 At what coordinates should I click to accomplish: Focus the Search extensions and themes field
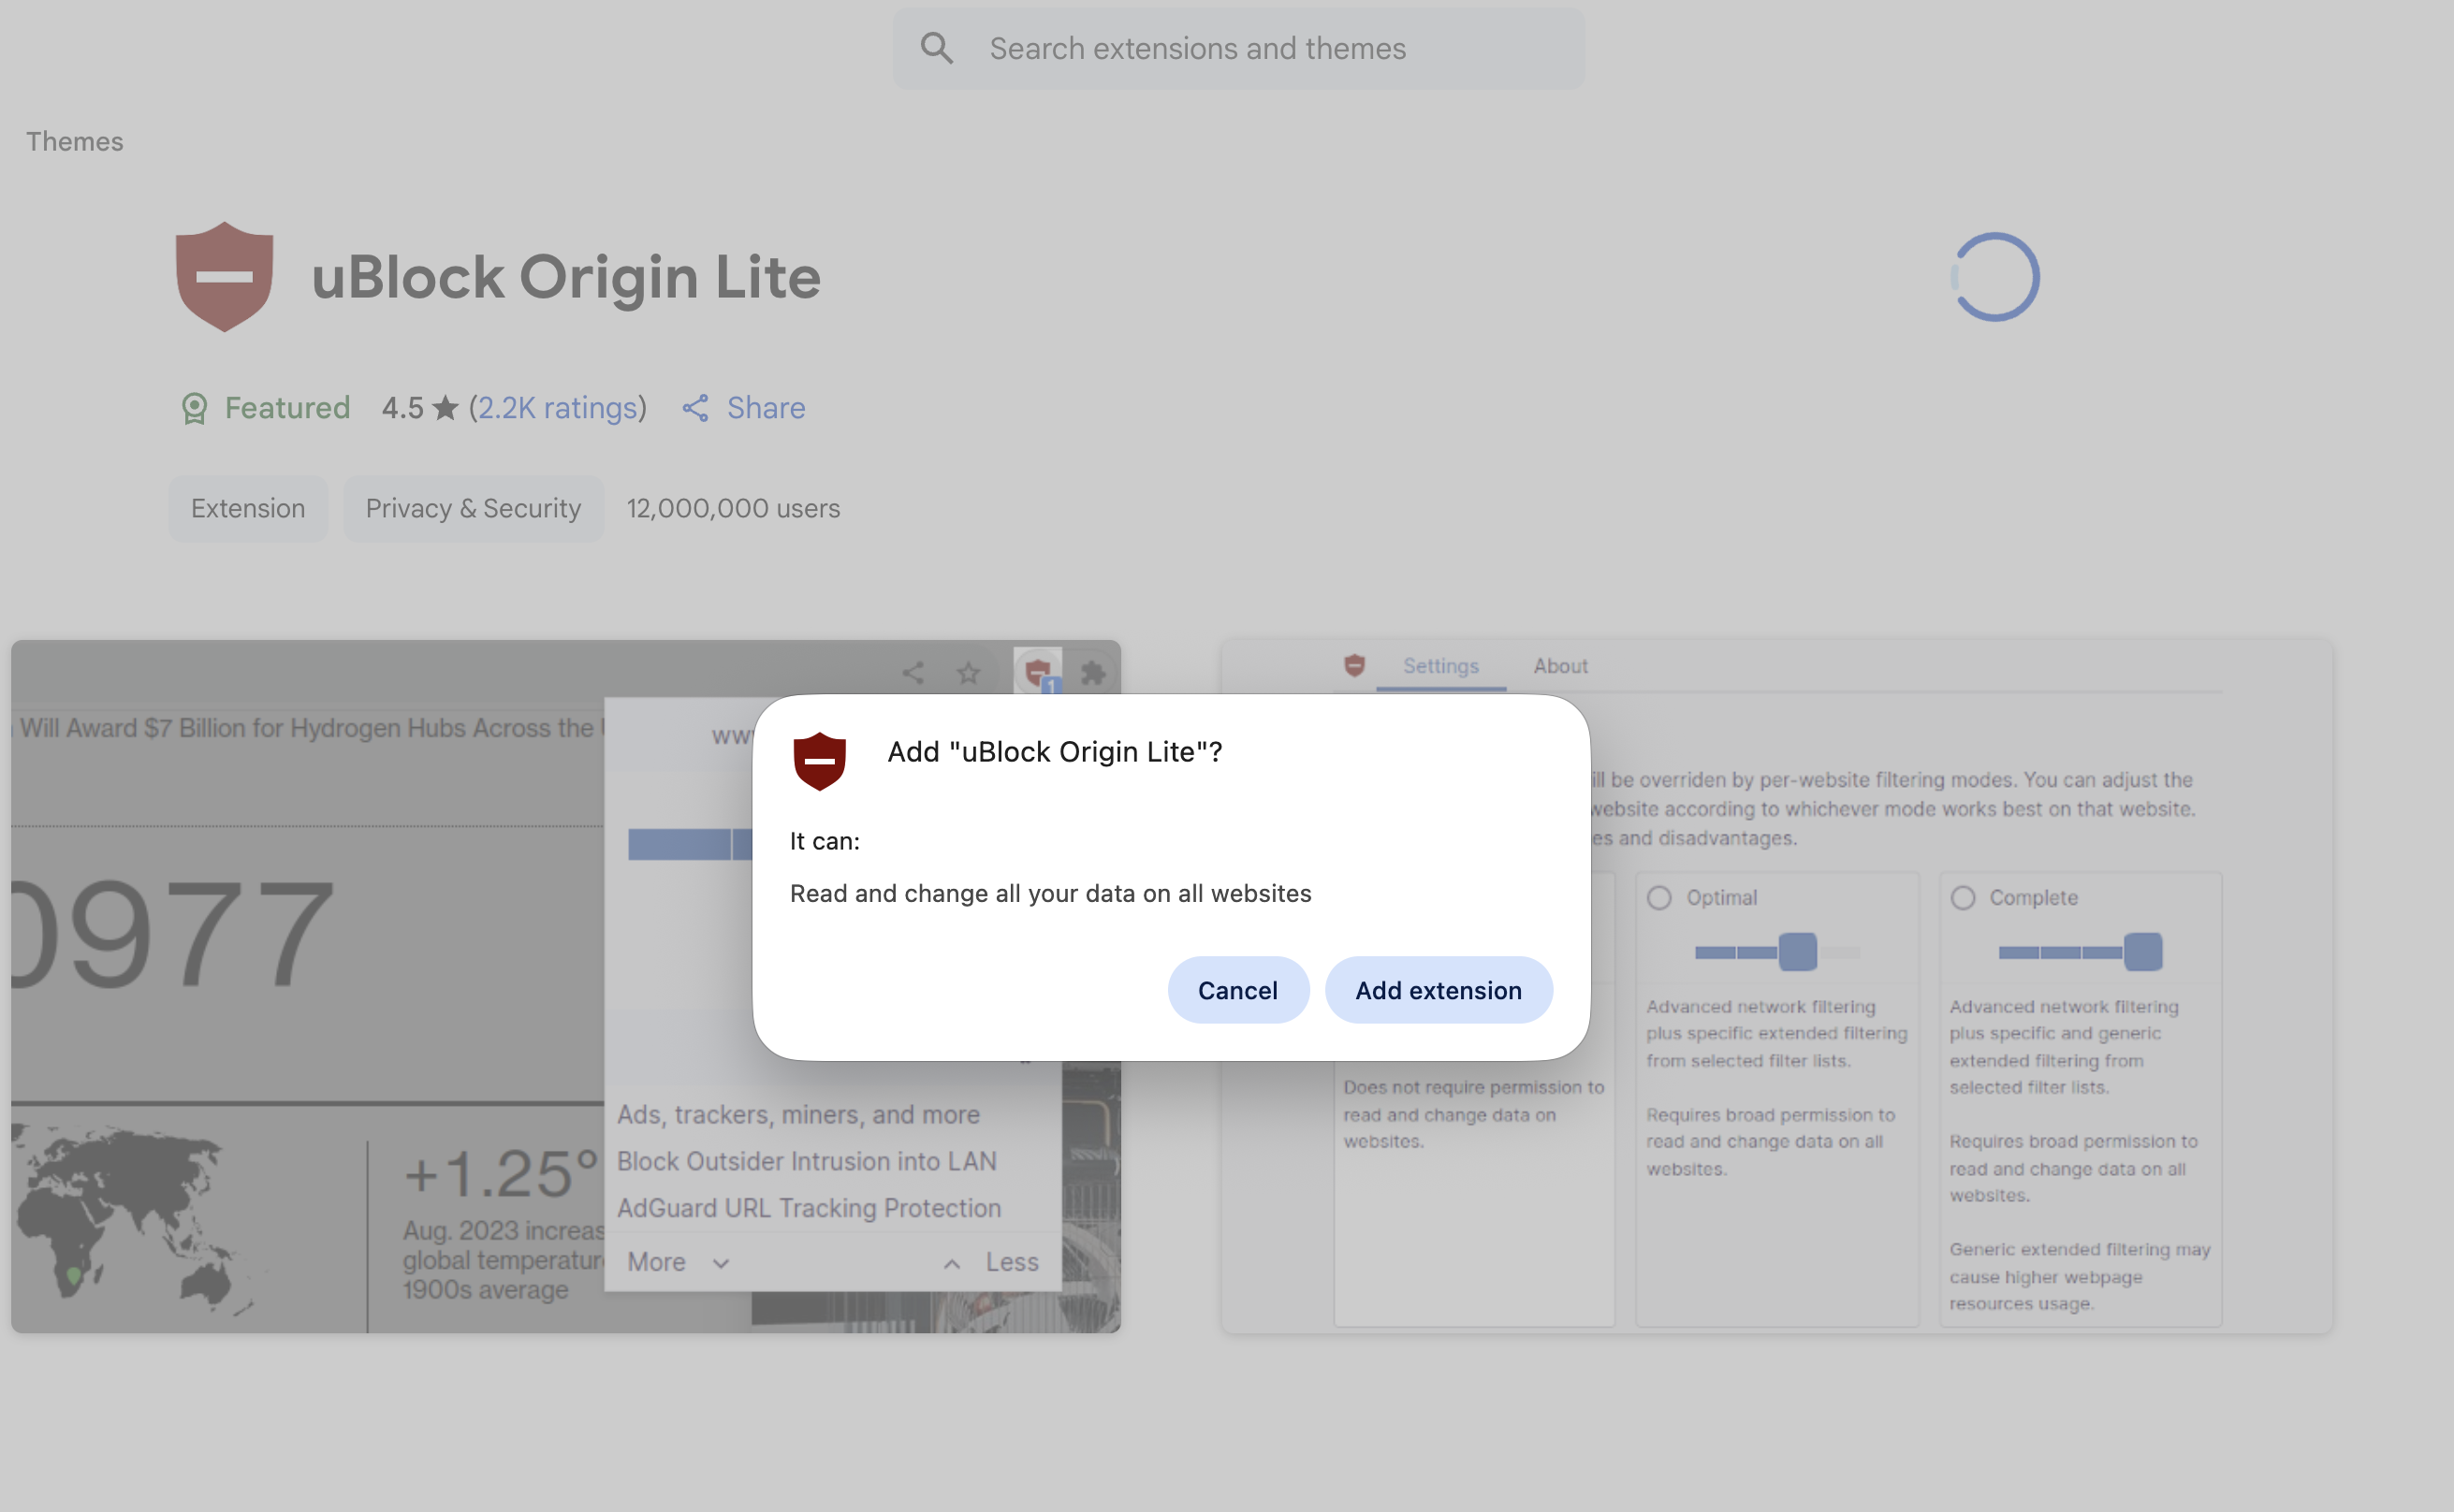[x=1239, y=49]
